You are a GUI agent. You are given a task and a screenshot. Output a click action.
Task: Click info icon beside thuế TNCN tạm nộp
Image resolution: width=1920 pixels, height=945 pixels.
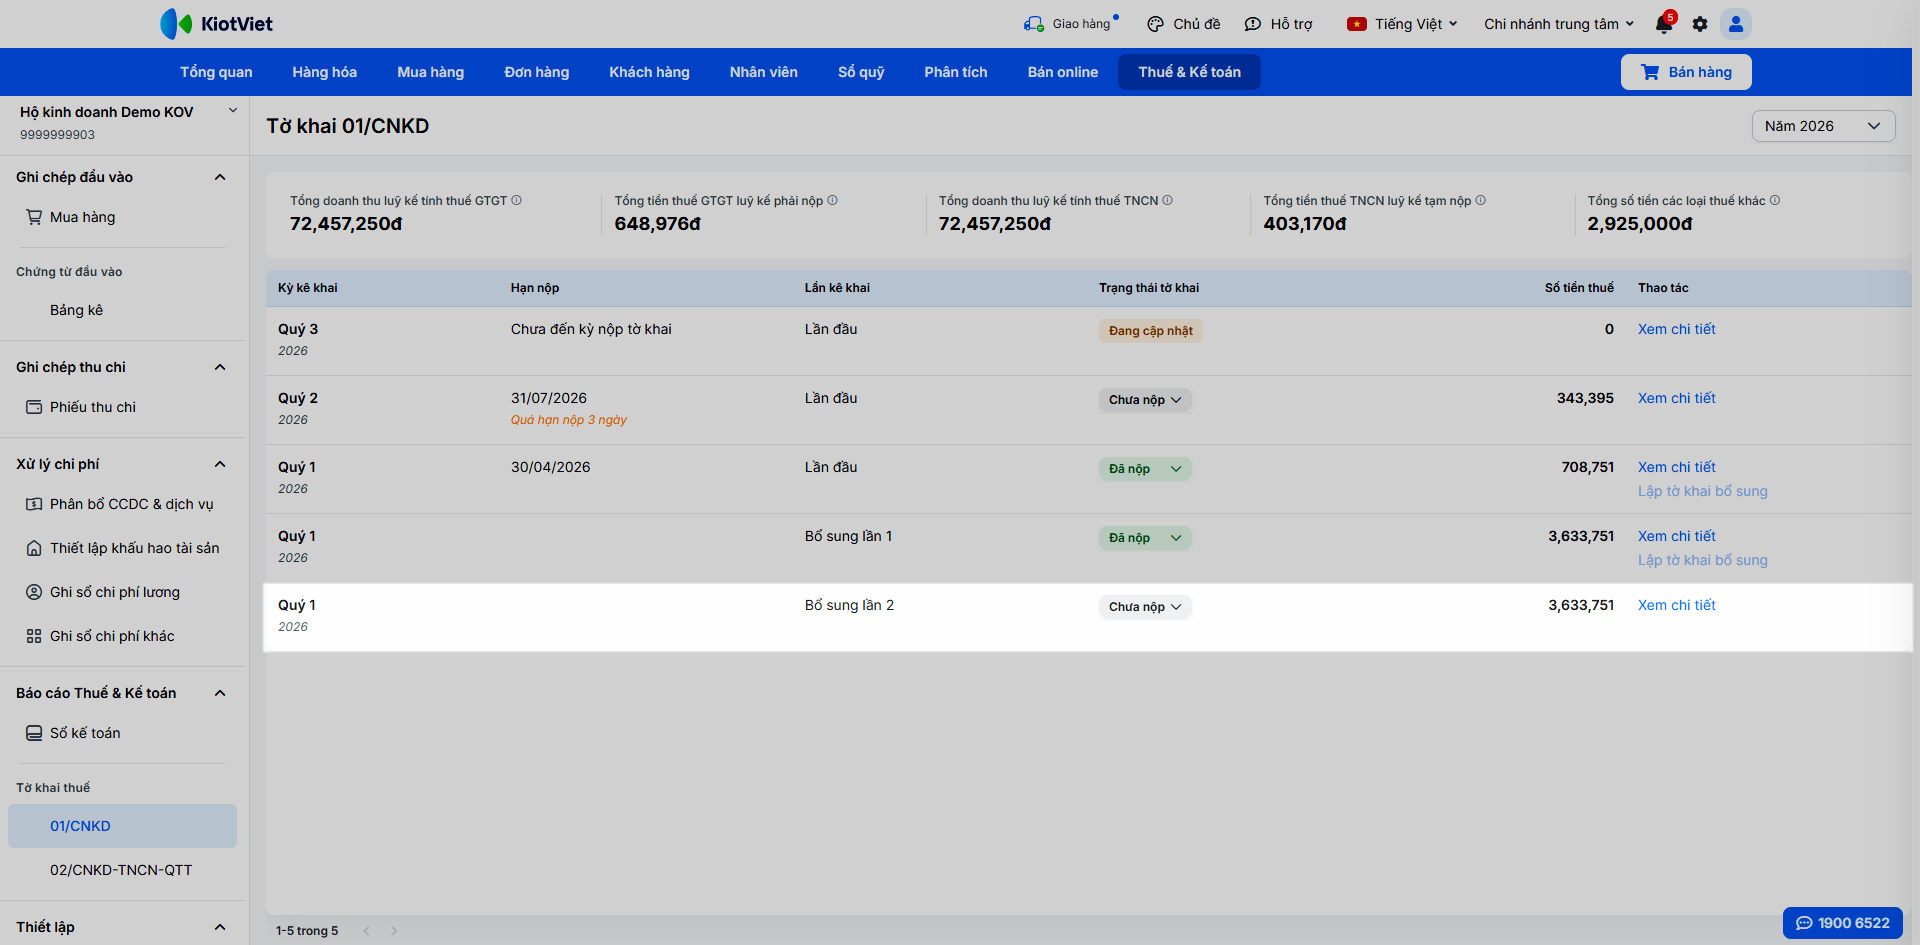click(x=1481, y=200)
